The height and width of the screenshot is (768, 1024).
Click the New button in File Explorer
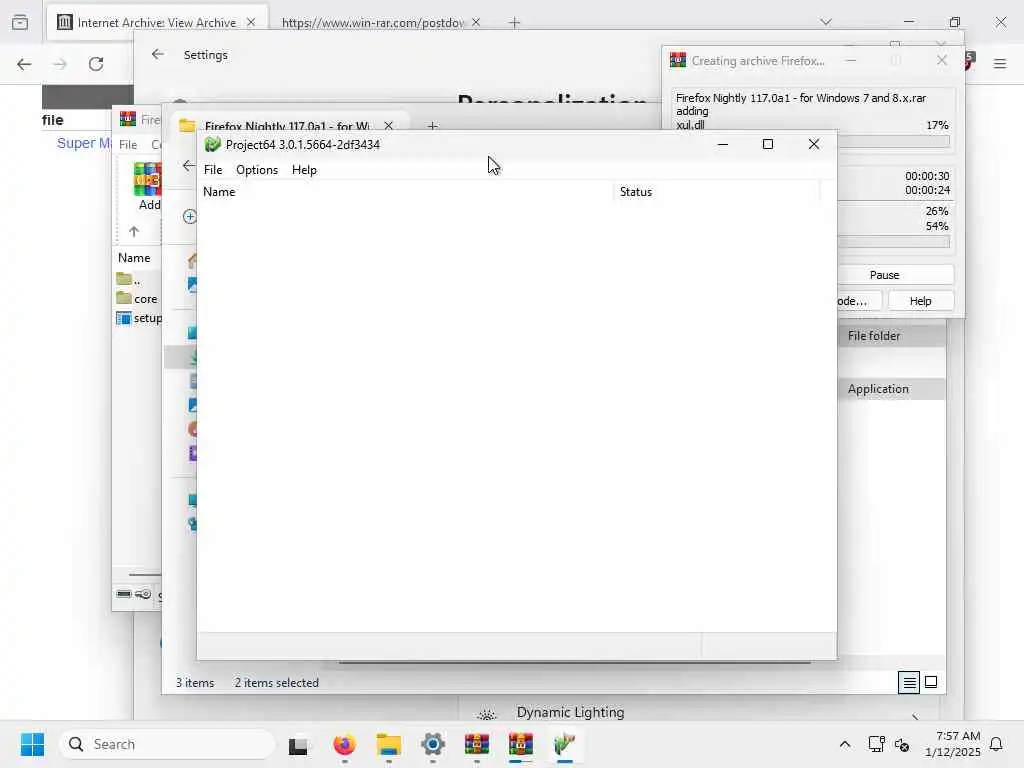click(190, 216)
